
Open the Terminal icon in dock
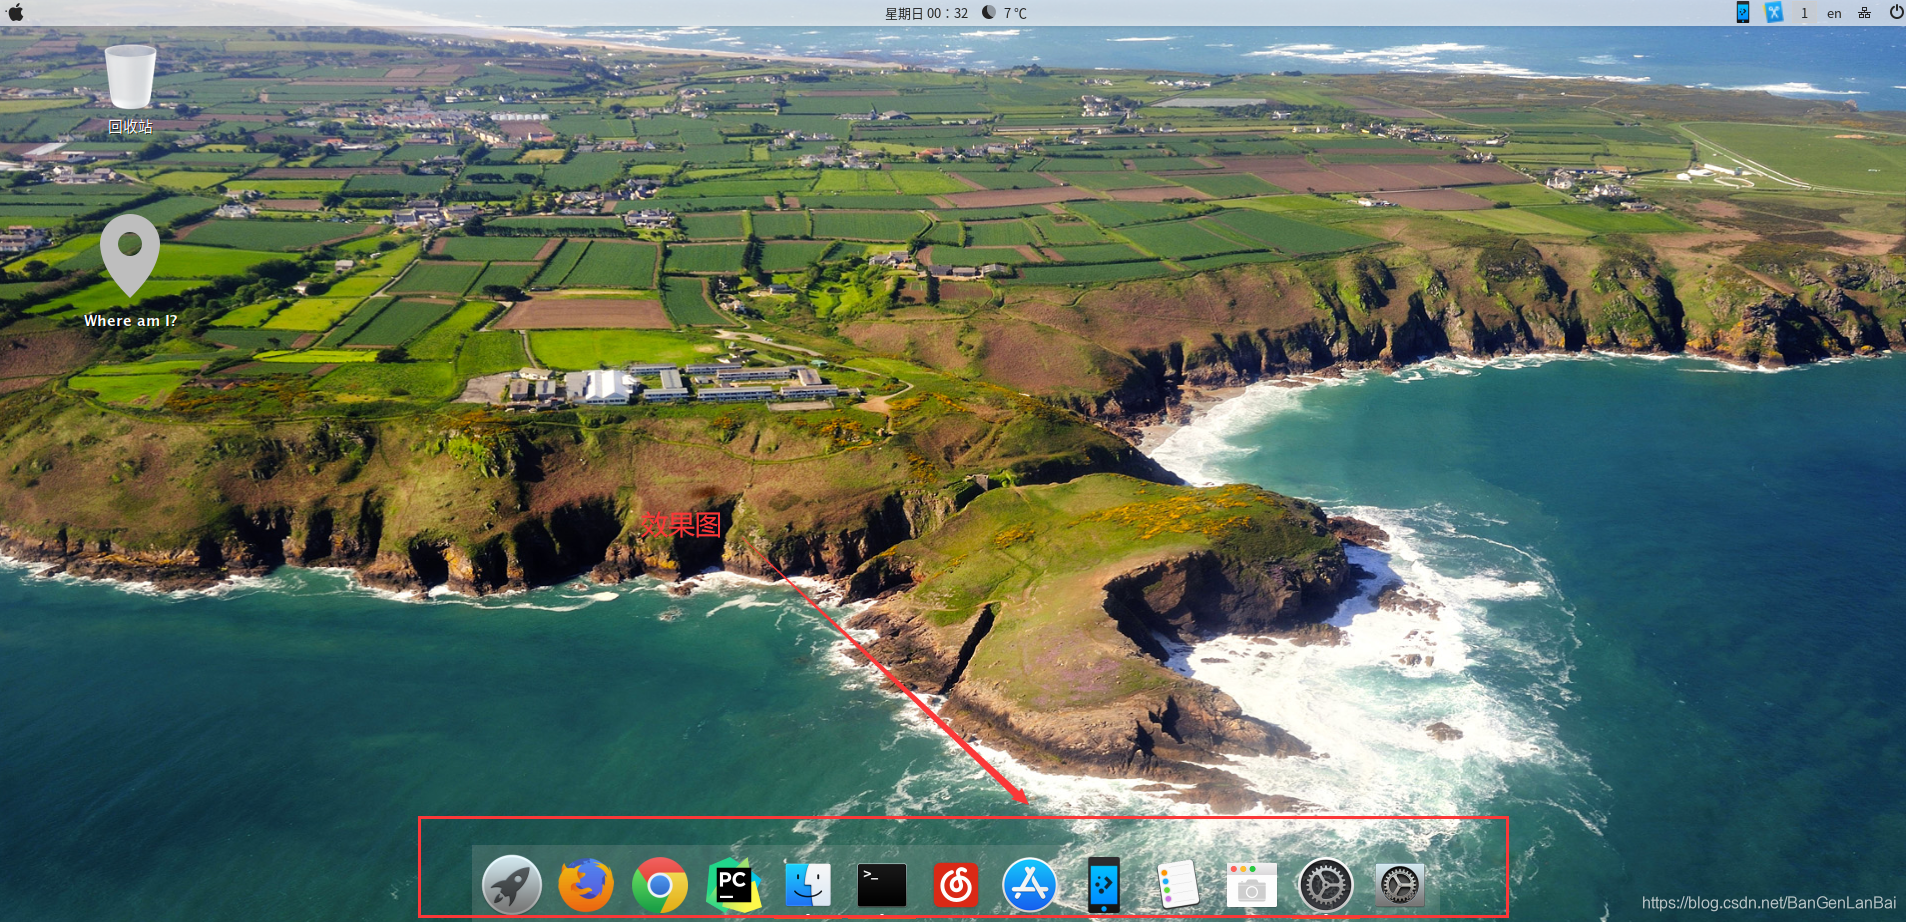pyautogui.click(x=882, y=886)
